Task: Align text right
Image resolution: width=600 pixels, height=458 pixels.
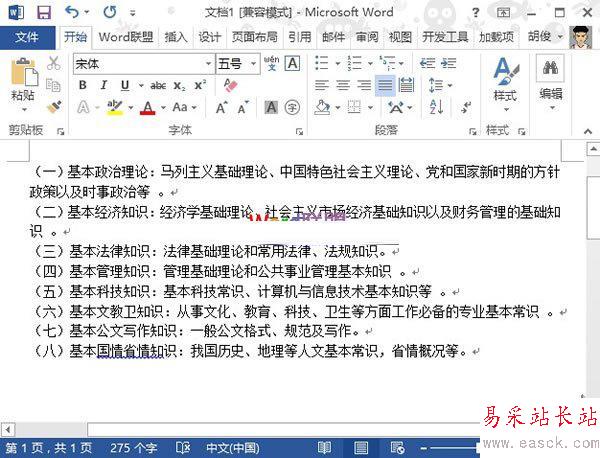Action: pos(364,85)
